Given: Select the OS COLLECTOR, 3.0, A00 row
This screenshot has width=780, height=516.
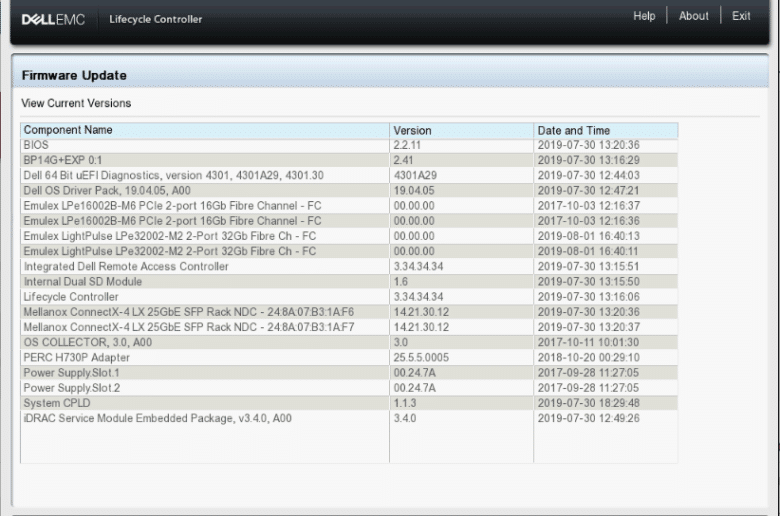Looking at the screenshot, I should tap(349, 342).
